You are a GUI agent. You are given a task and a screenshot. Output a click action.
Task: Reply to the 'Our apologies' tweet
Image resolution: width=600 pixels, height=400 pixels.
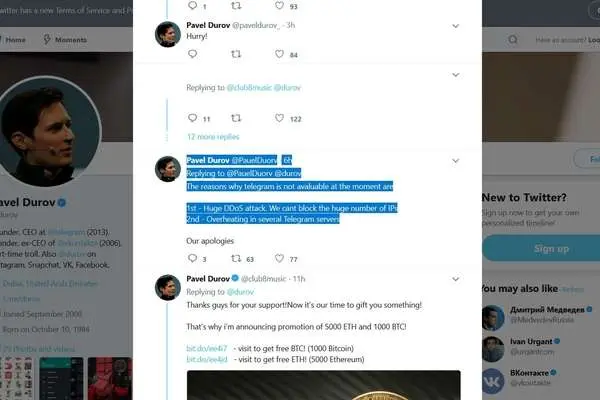[192, 258]
